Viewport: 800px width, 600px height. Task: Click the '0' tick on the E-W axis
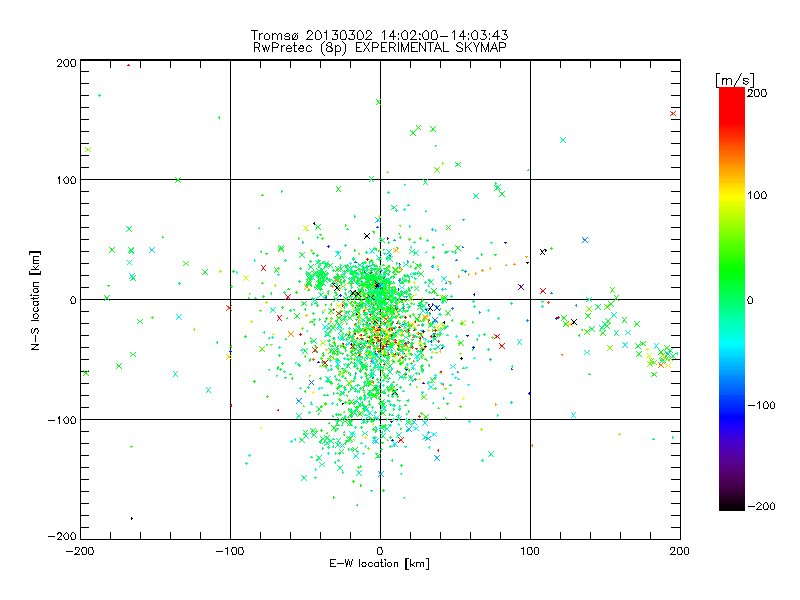(380, 551)
